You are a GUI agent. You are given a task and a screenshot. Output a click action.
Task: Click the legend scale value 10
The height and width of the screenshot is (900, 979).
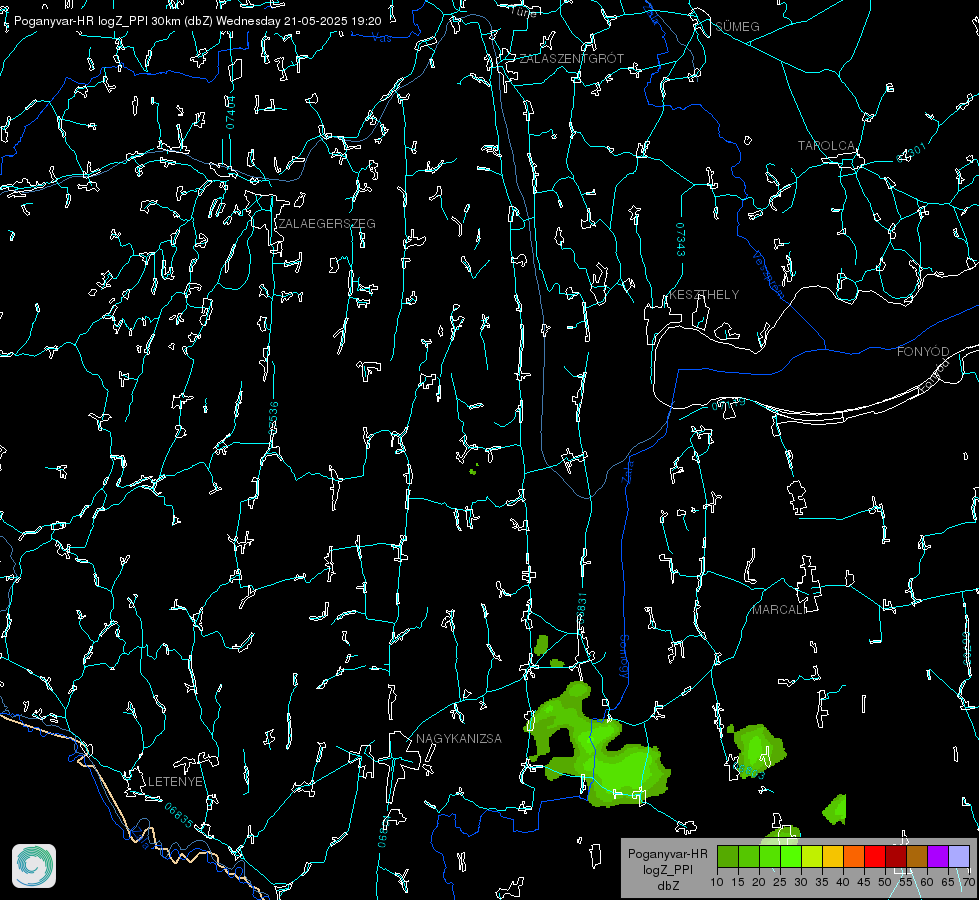(x=717, y=882)
